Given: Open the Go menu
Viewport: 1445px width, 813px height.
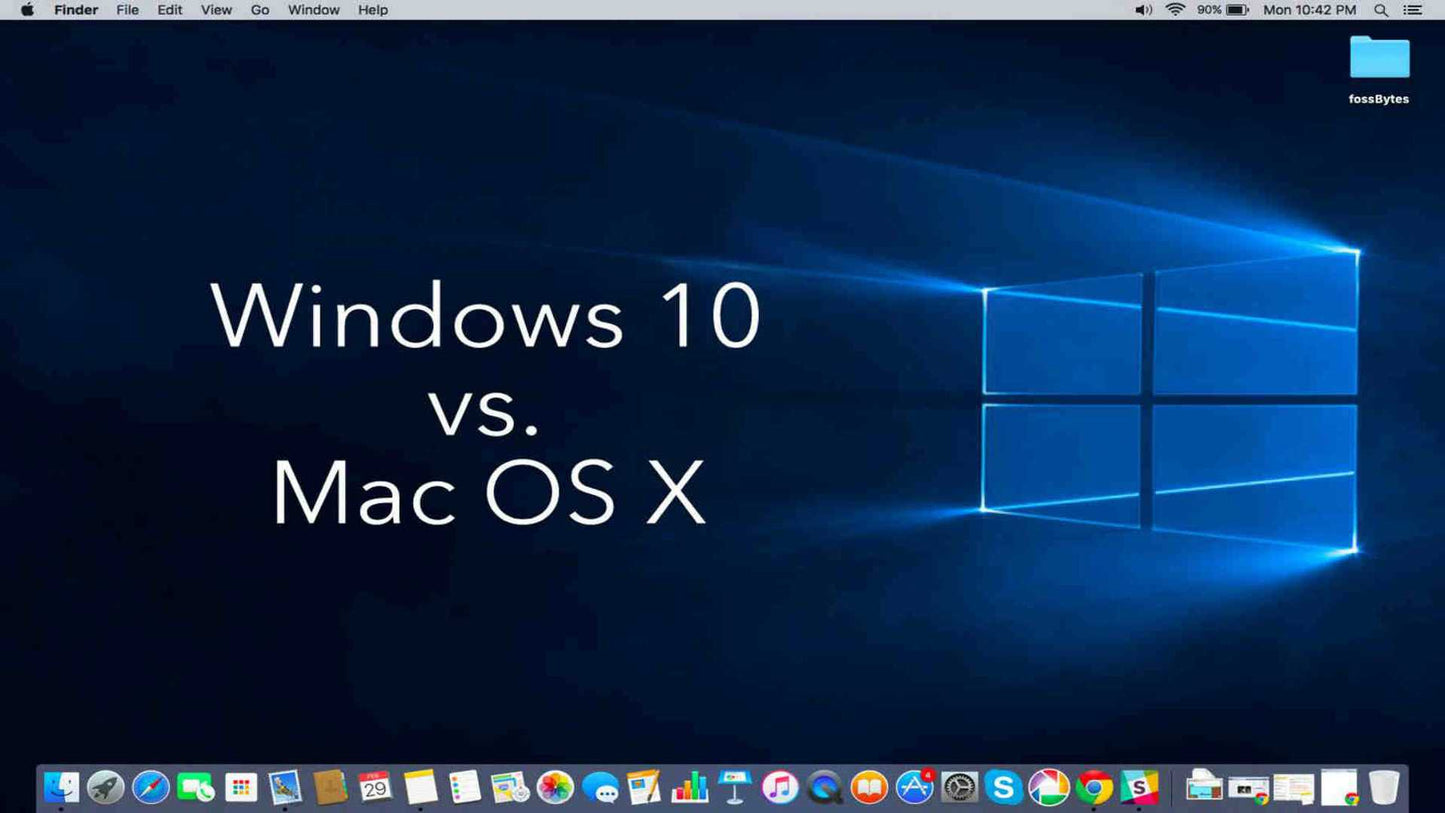Looking at the screenshot, I should pyautogui.click(x=260, y=10).
